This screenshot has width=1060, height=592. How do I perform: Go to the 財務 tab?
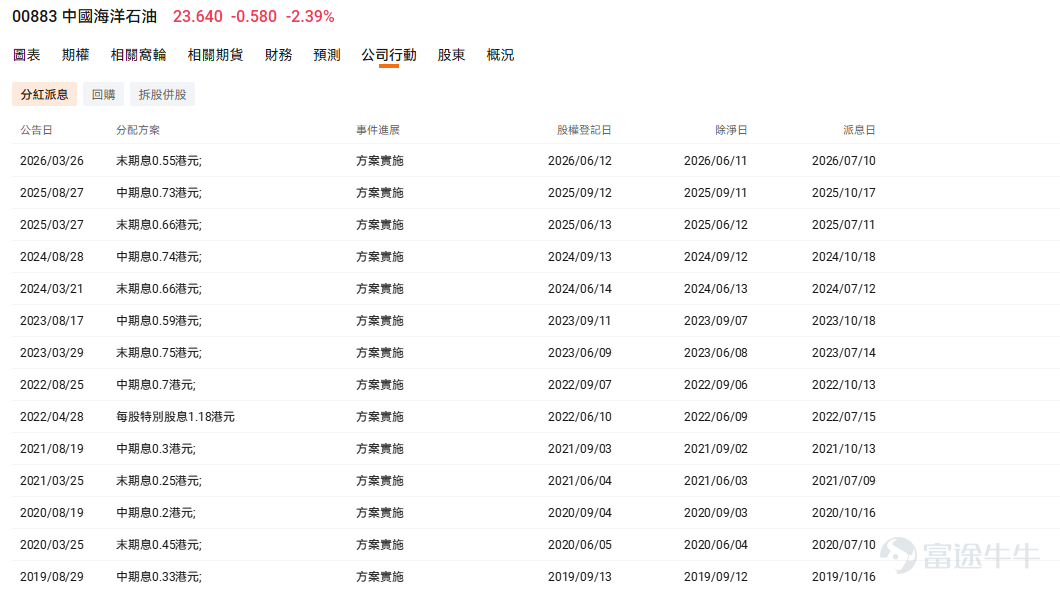coord(279,55)
